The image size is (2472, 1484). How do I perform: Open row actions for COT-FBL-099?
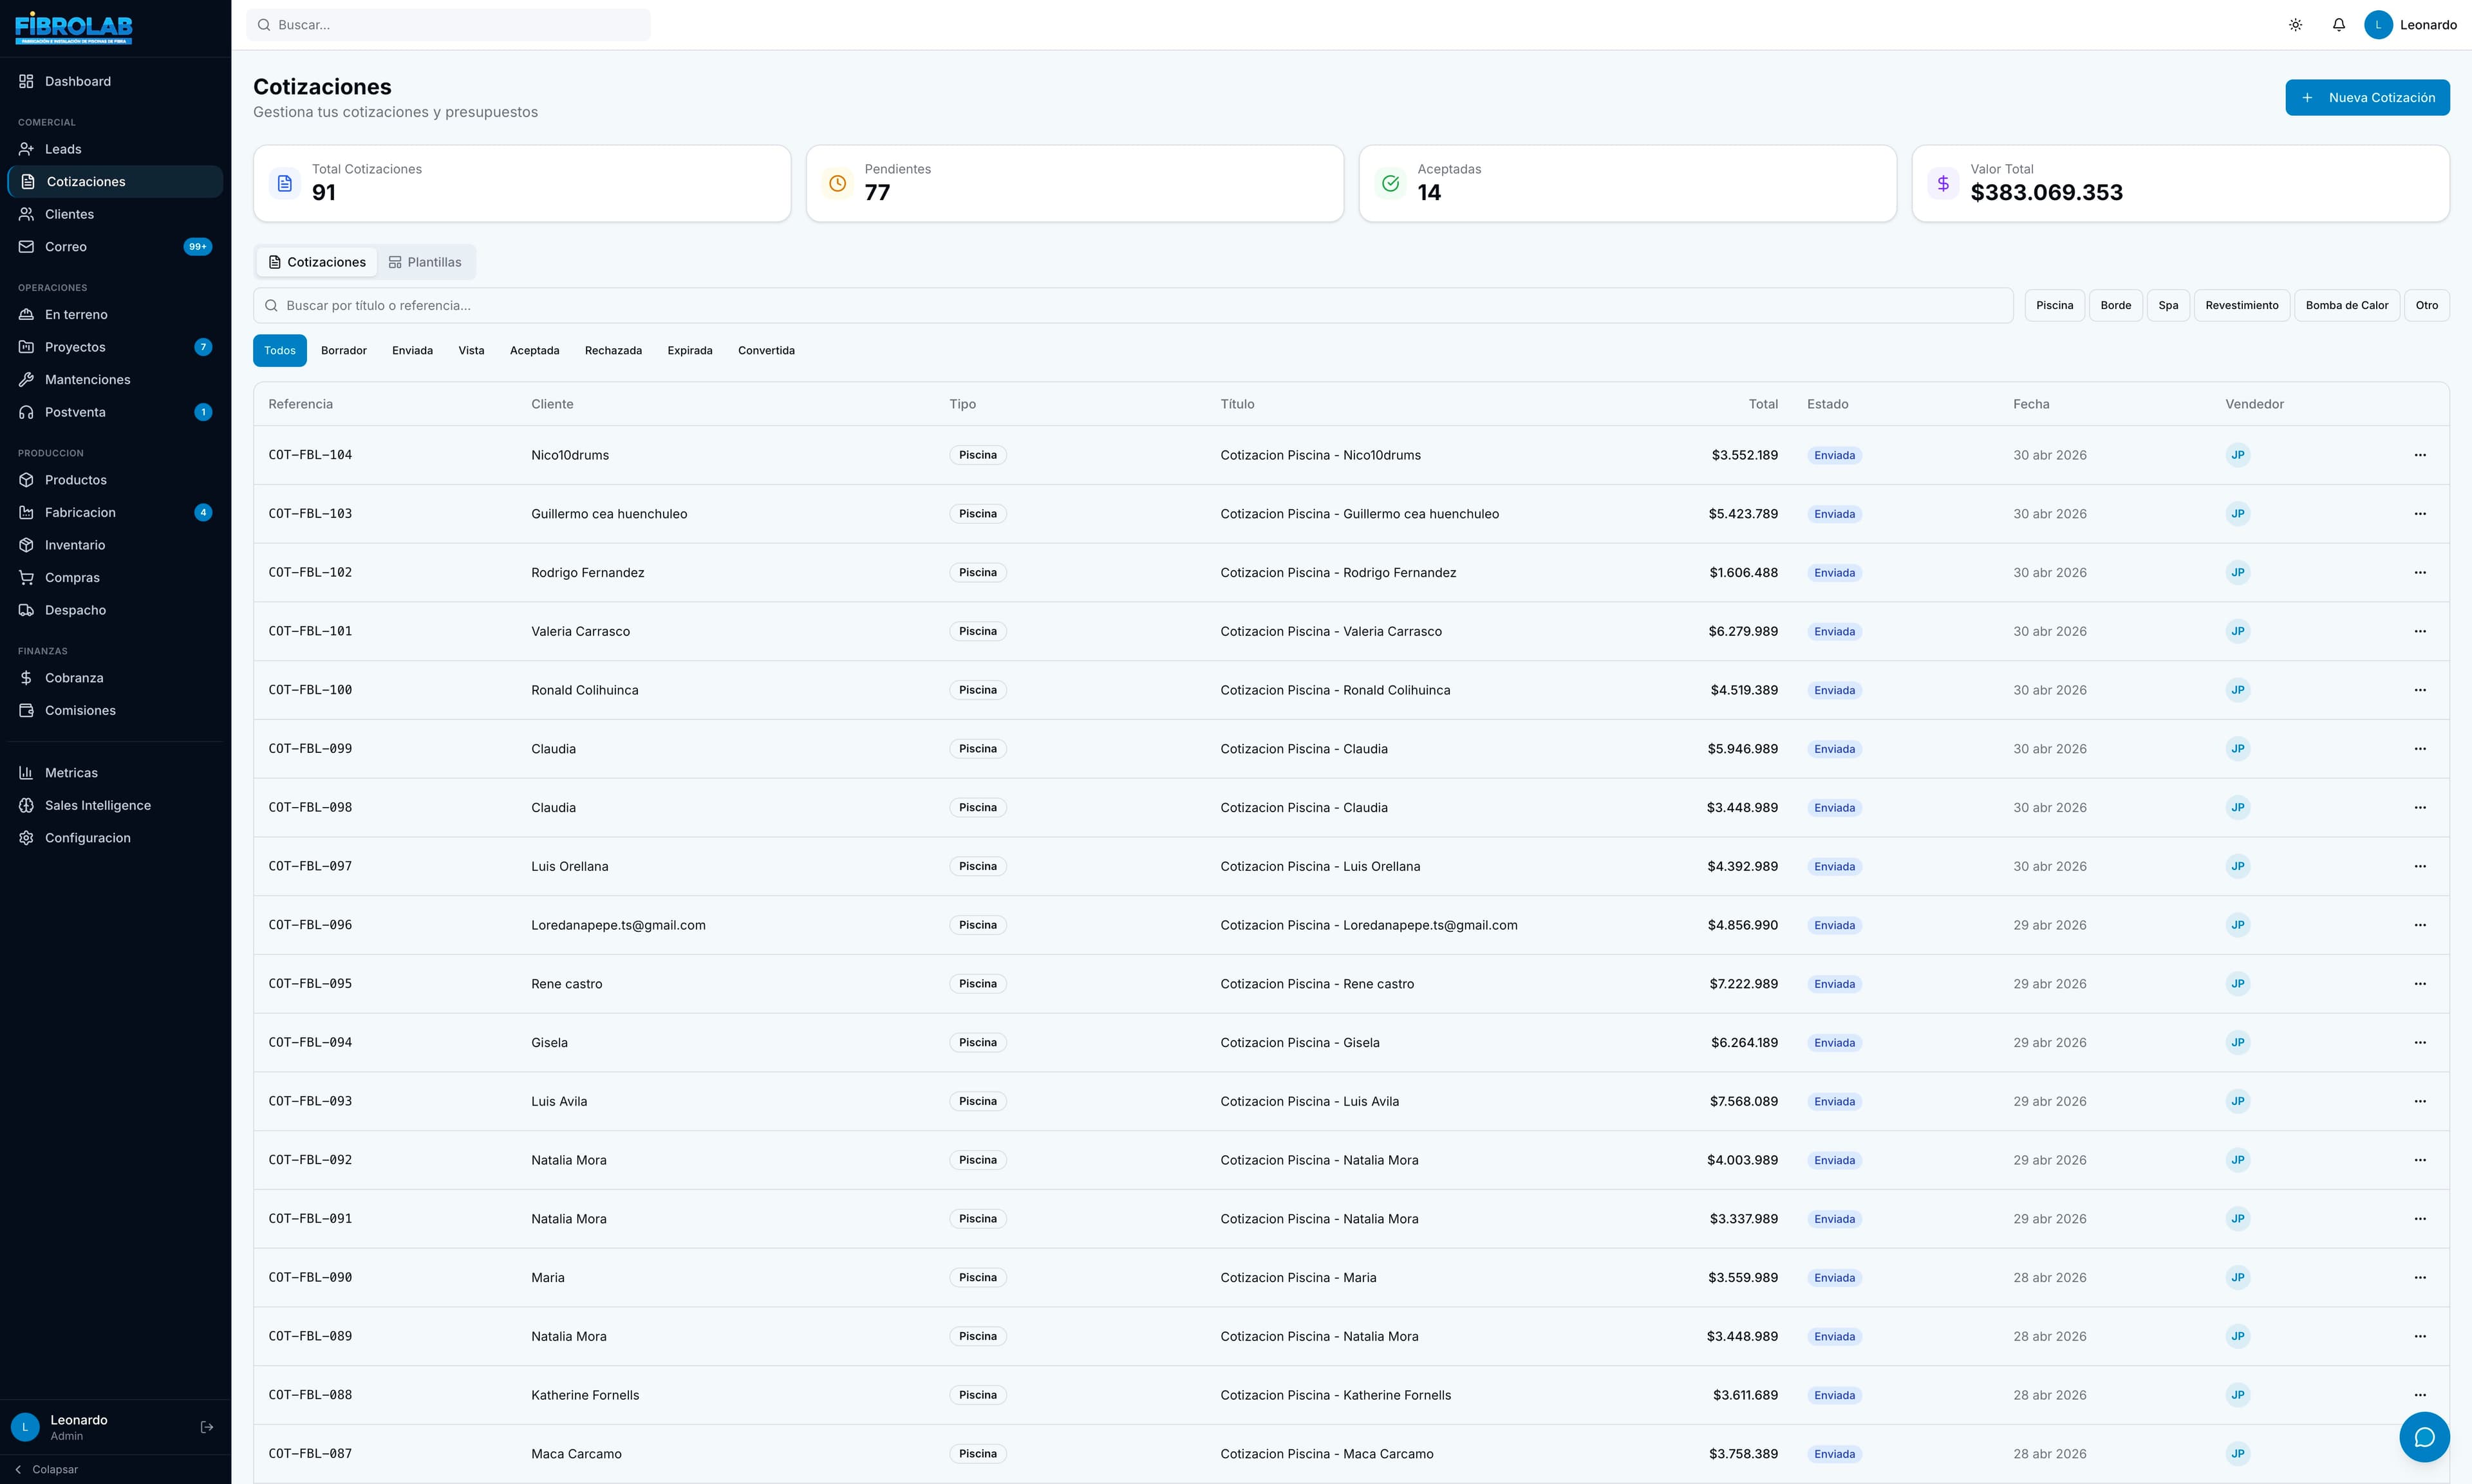click(2420, 749)
